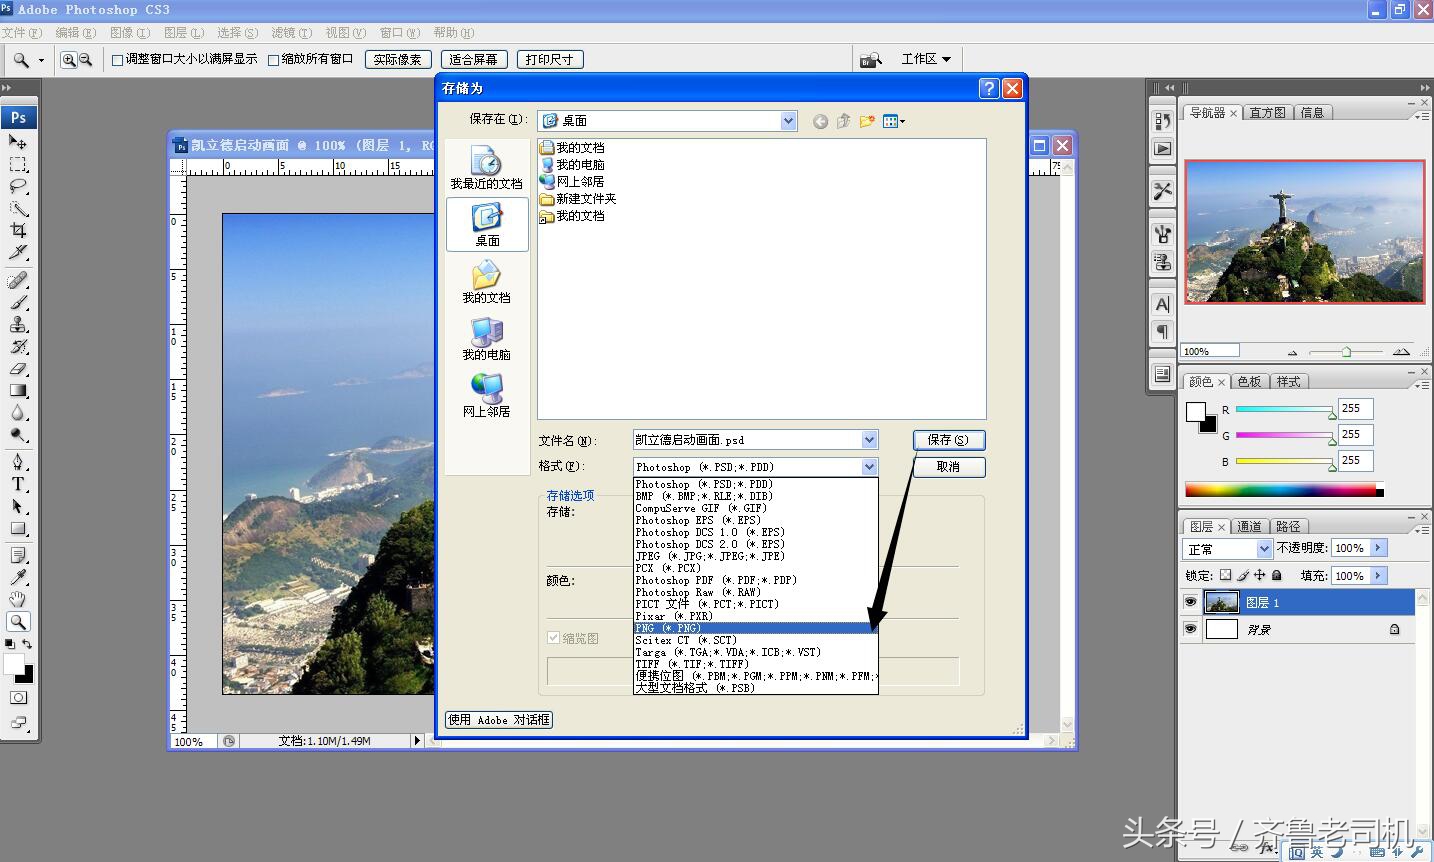Select the Blur tool
Screen dimensions: 1434x862
coord(18,412)
